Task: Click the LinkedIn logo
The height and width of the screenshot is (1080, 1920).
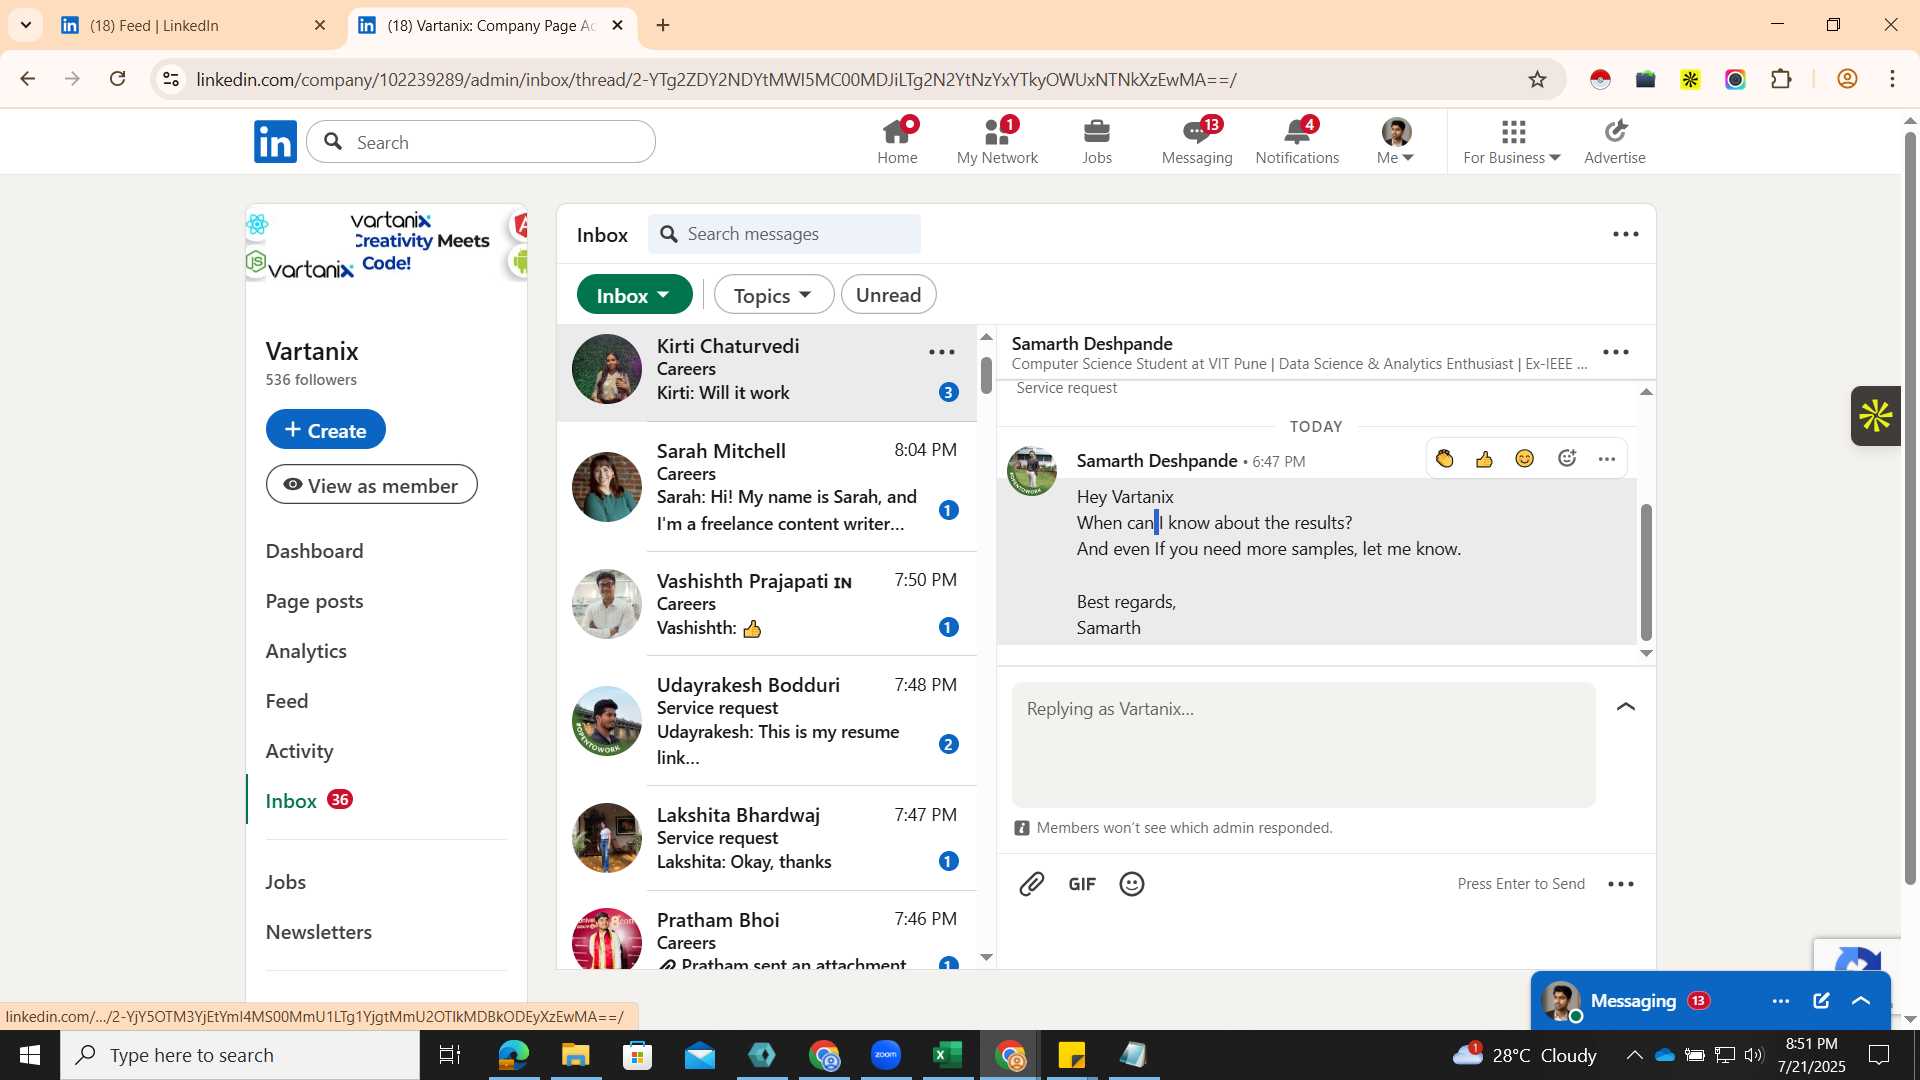Action: (x=275, y=142)
